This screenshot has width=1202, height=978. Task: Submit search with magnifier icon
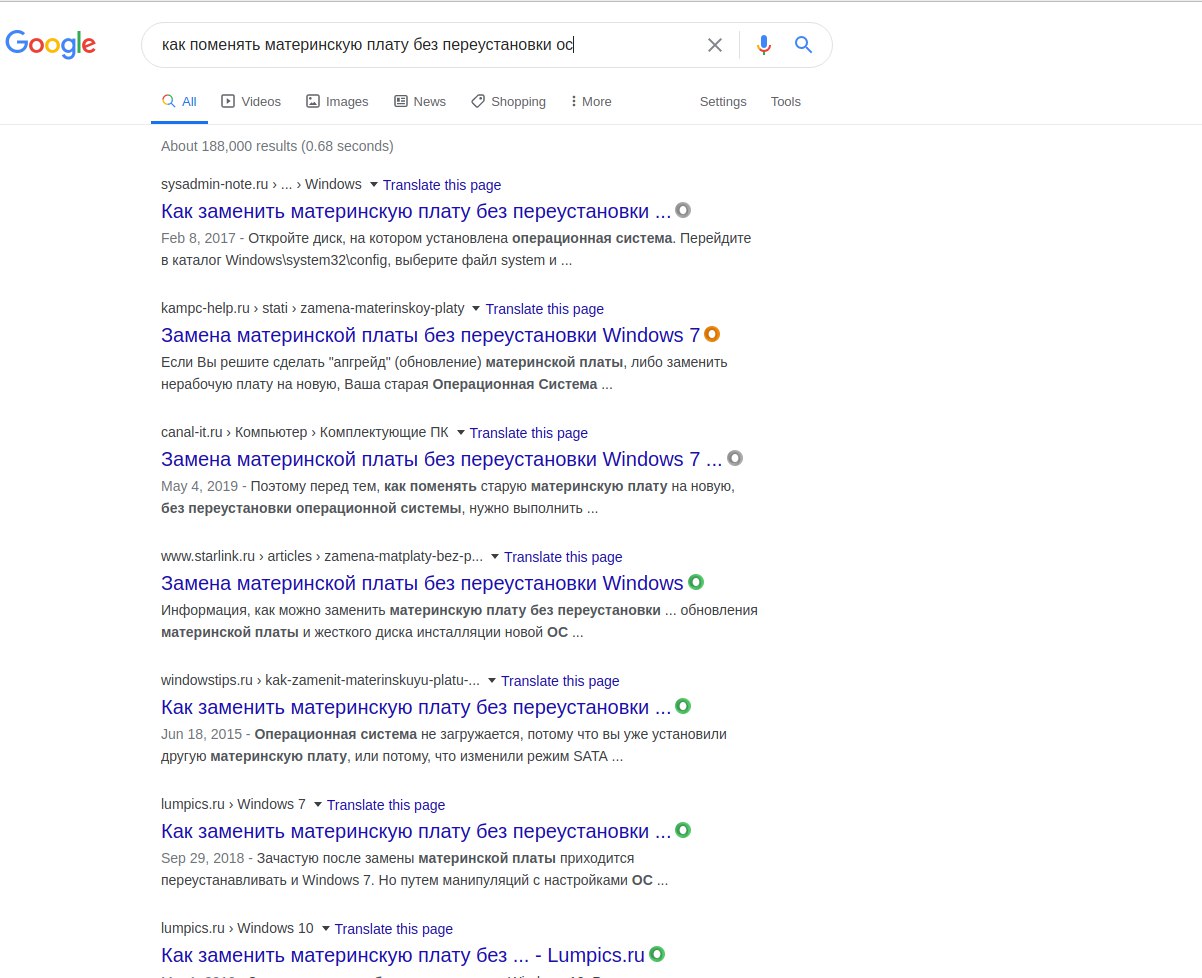(x=803, y=45)
